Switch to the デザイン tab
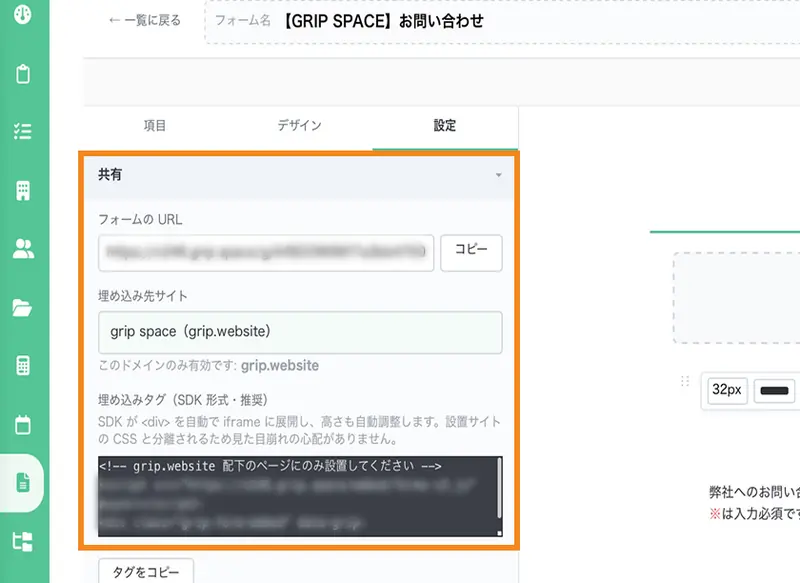 [x=299, y=125]
